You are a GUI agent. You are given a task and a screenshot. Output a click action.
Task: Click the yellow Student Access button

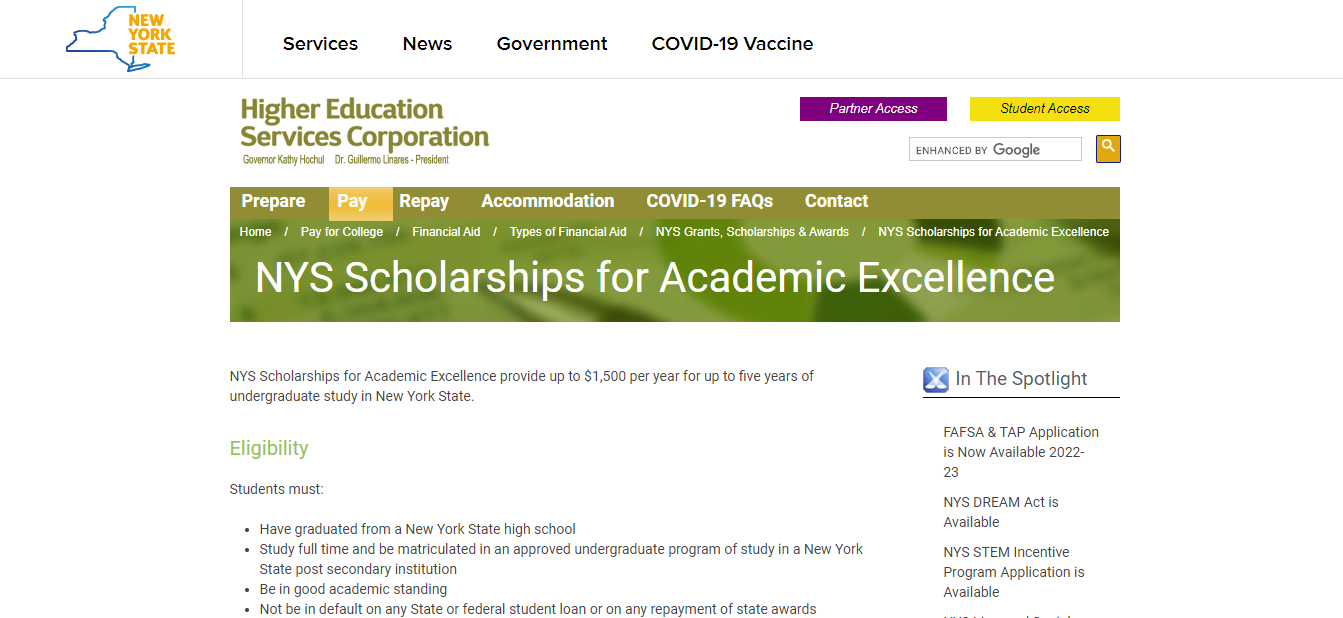click(x=1044, y=109)
